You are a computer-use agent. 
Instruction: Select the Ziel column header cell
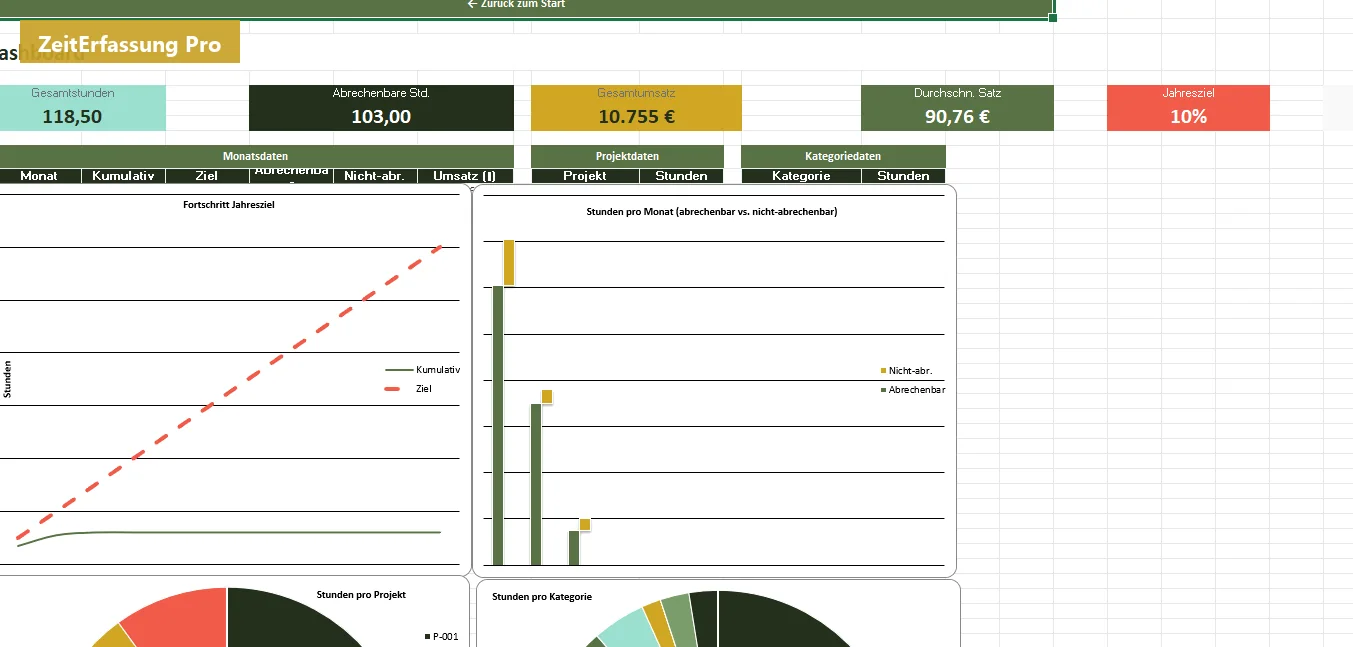pos(207,176)
